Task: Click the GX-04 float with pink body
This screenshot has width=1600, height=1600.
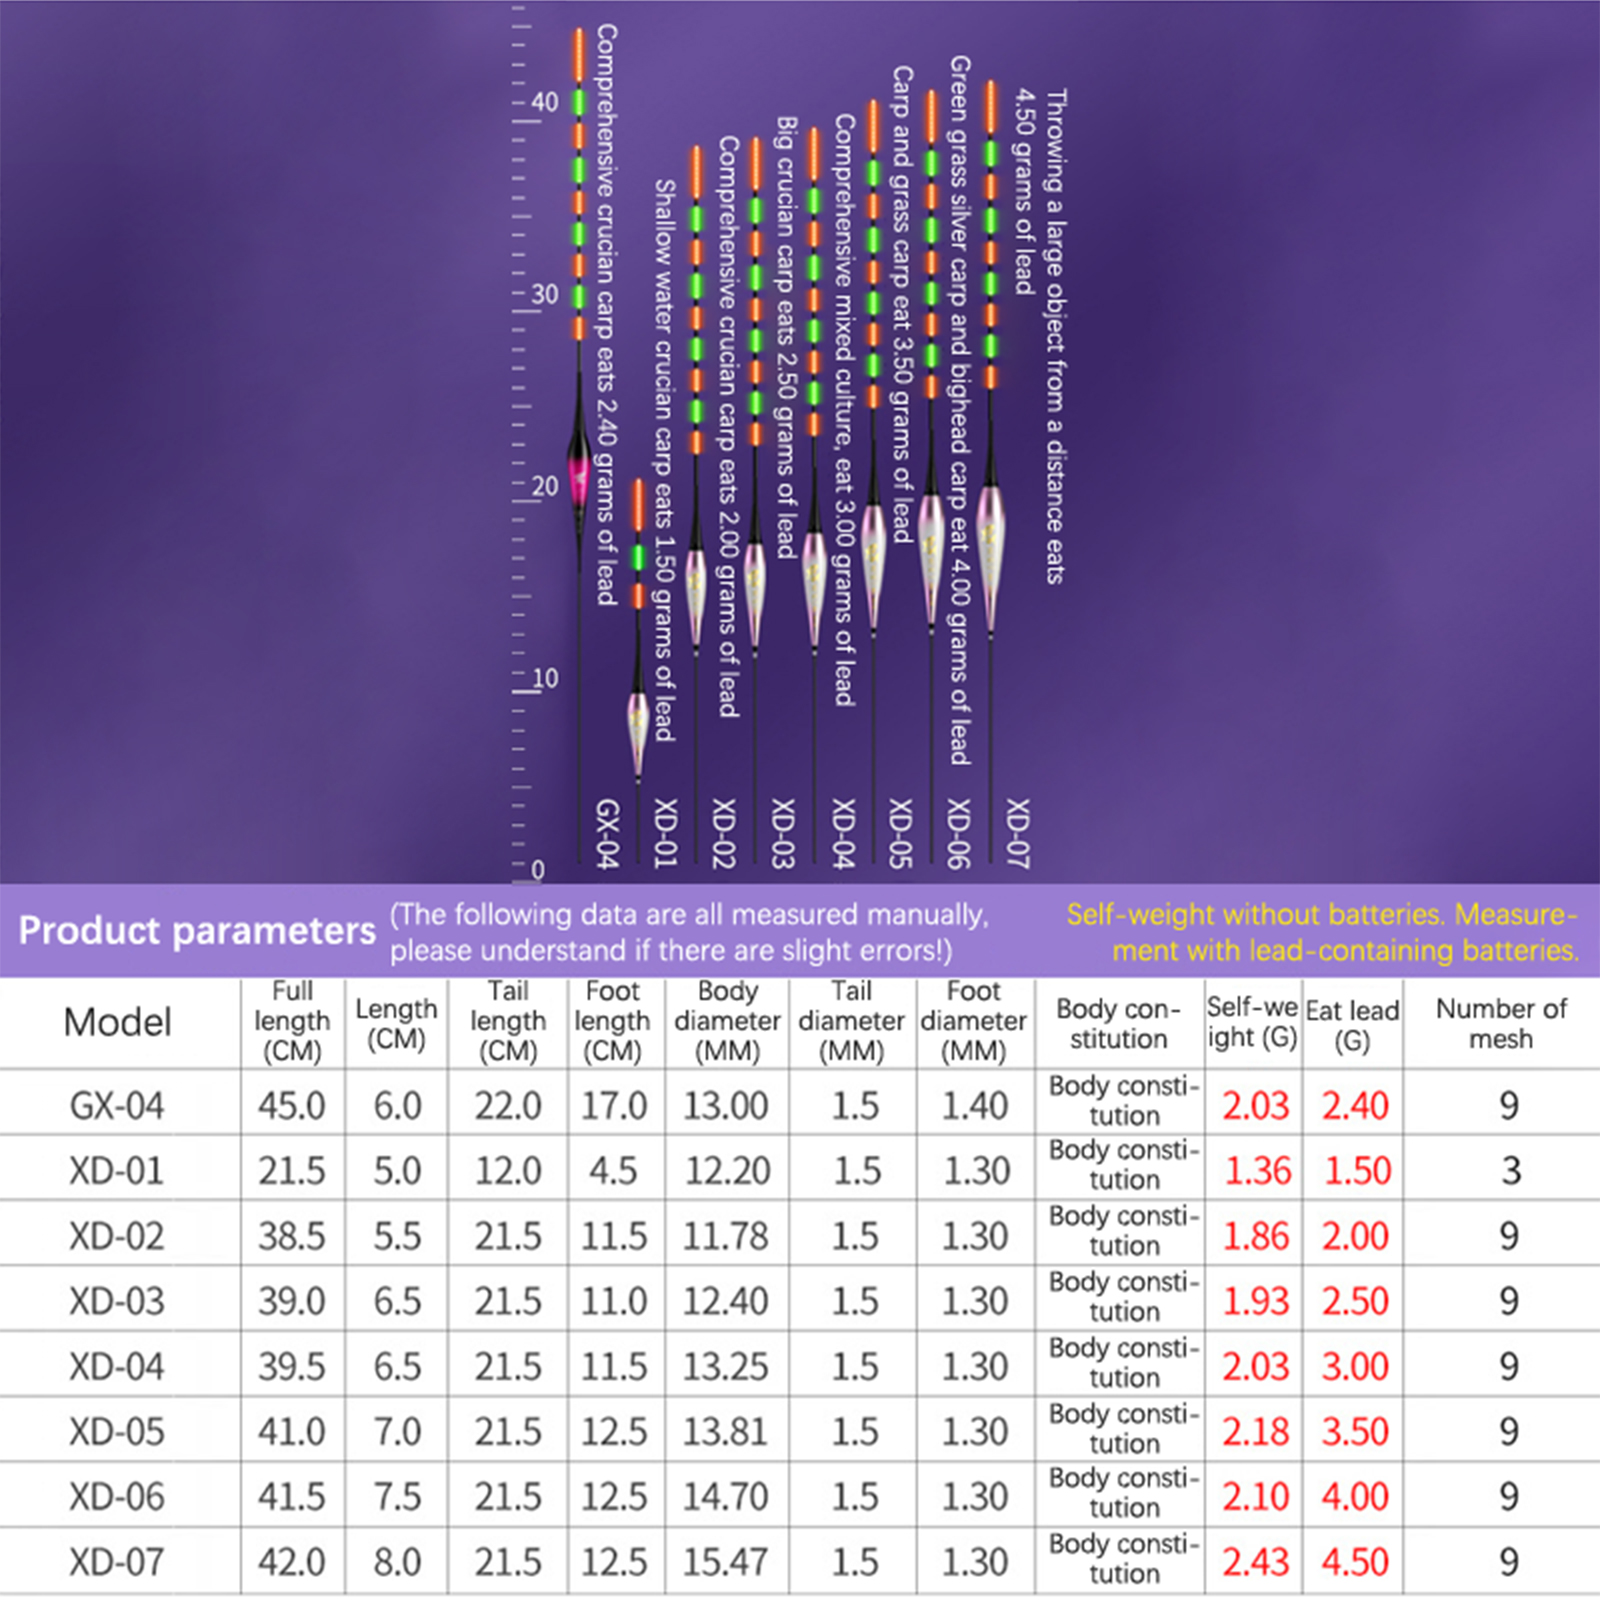Action: tap(579, 470)
